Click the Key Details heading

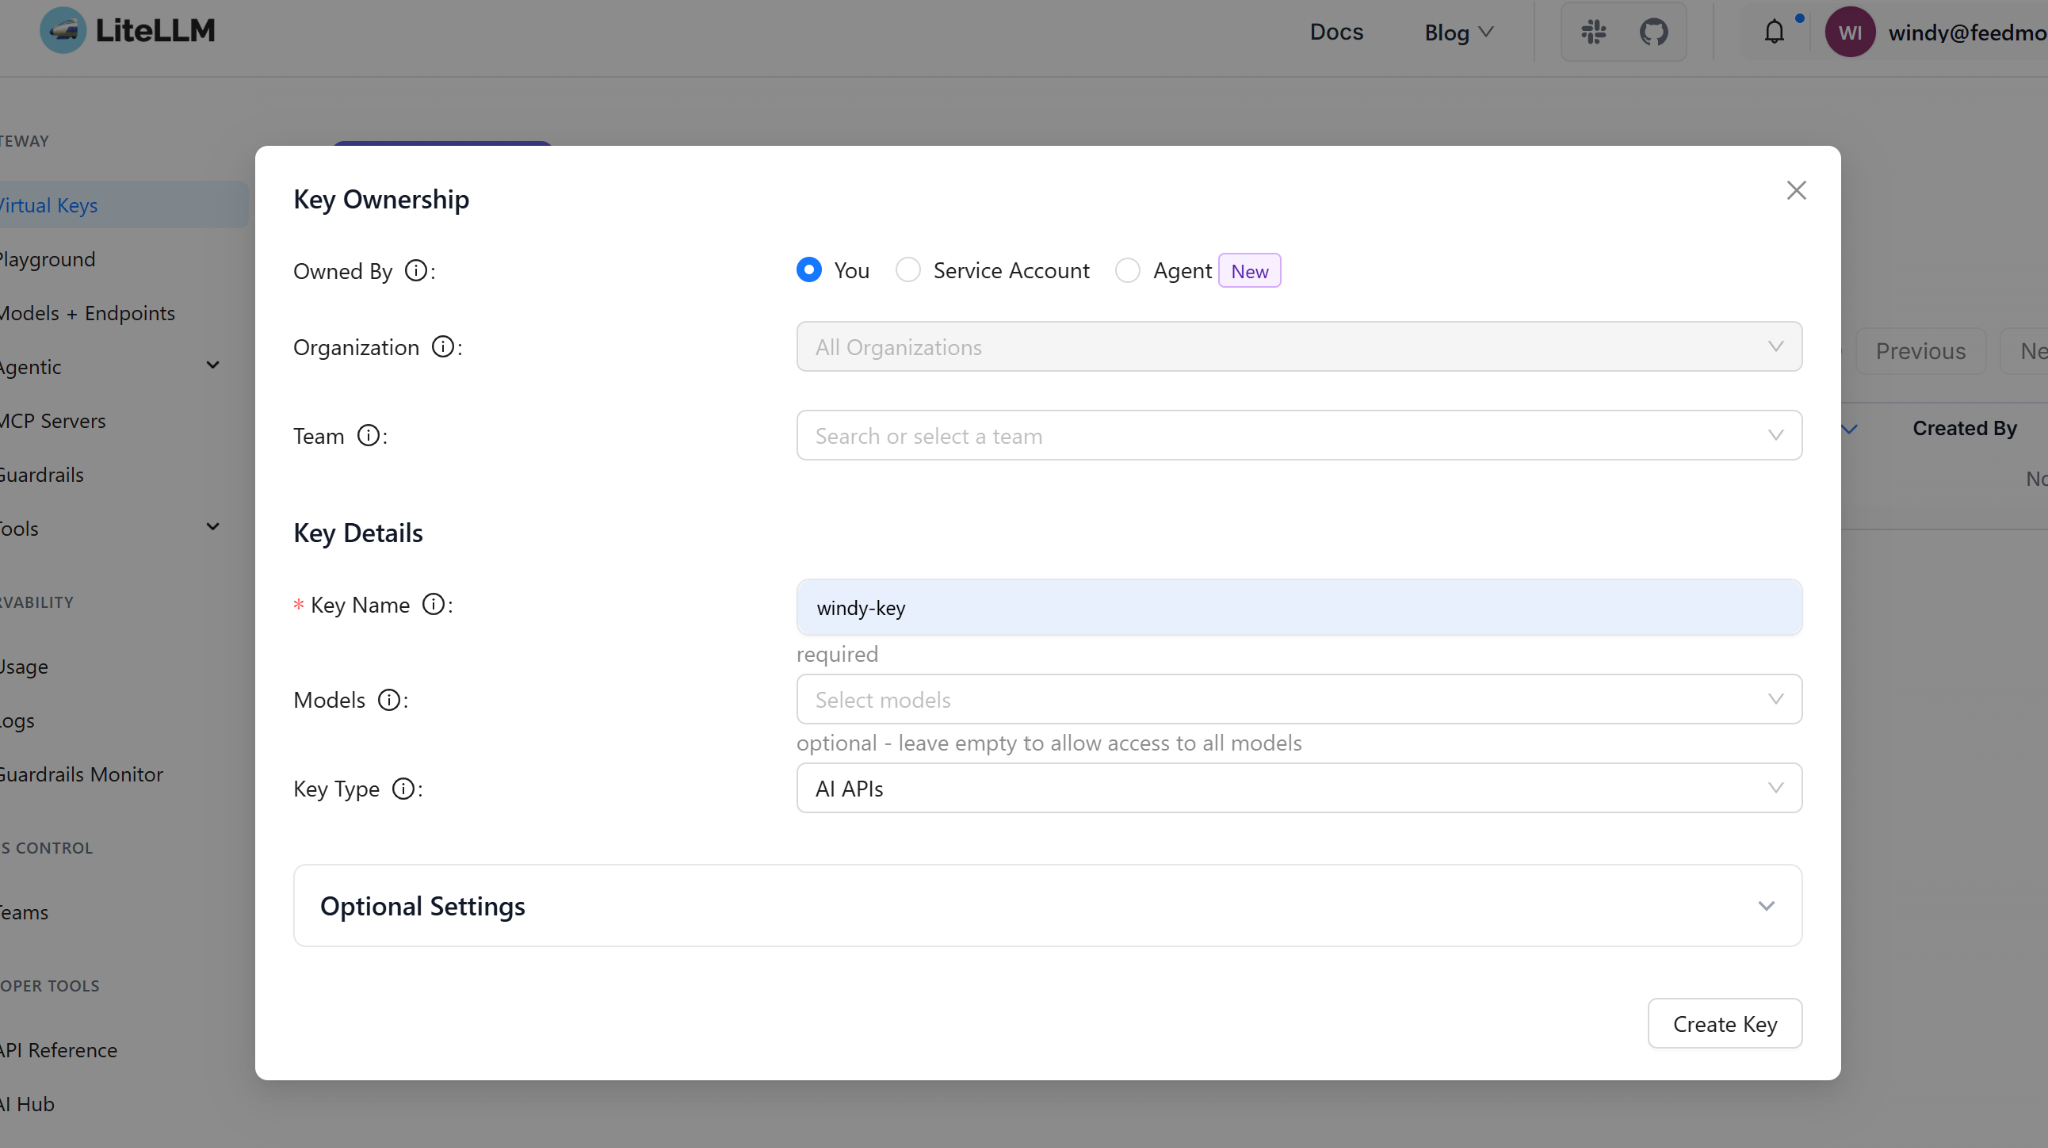pos(358,533)
